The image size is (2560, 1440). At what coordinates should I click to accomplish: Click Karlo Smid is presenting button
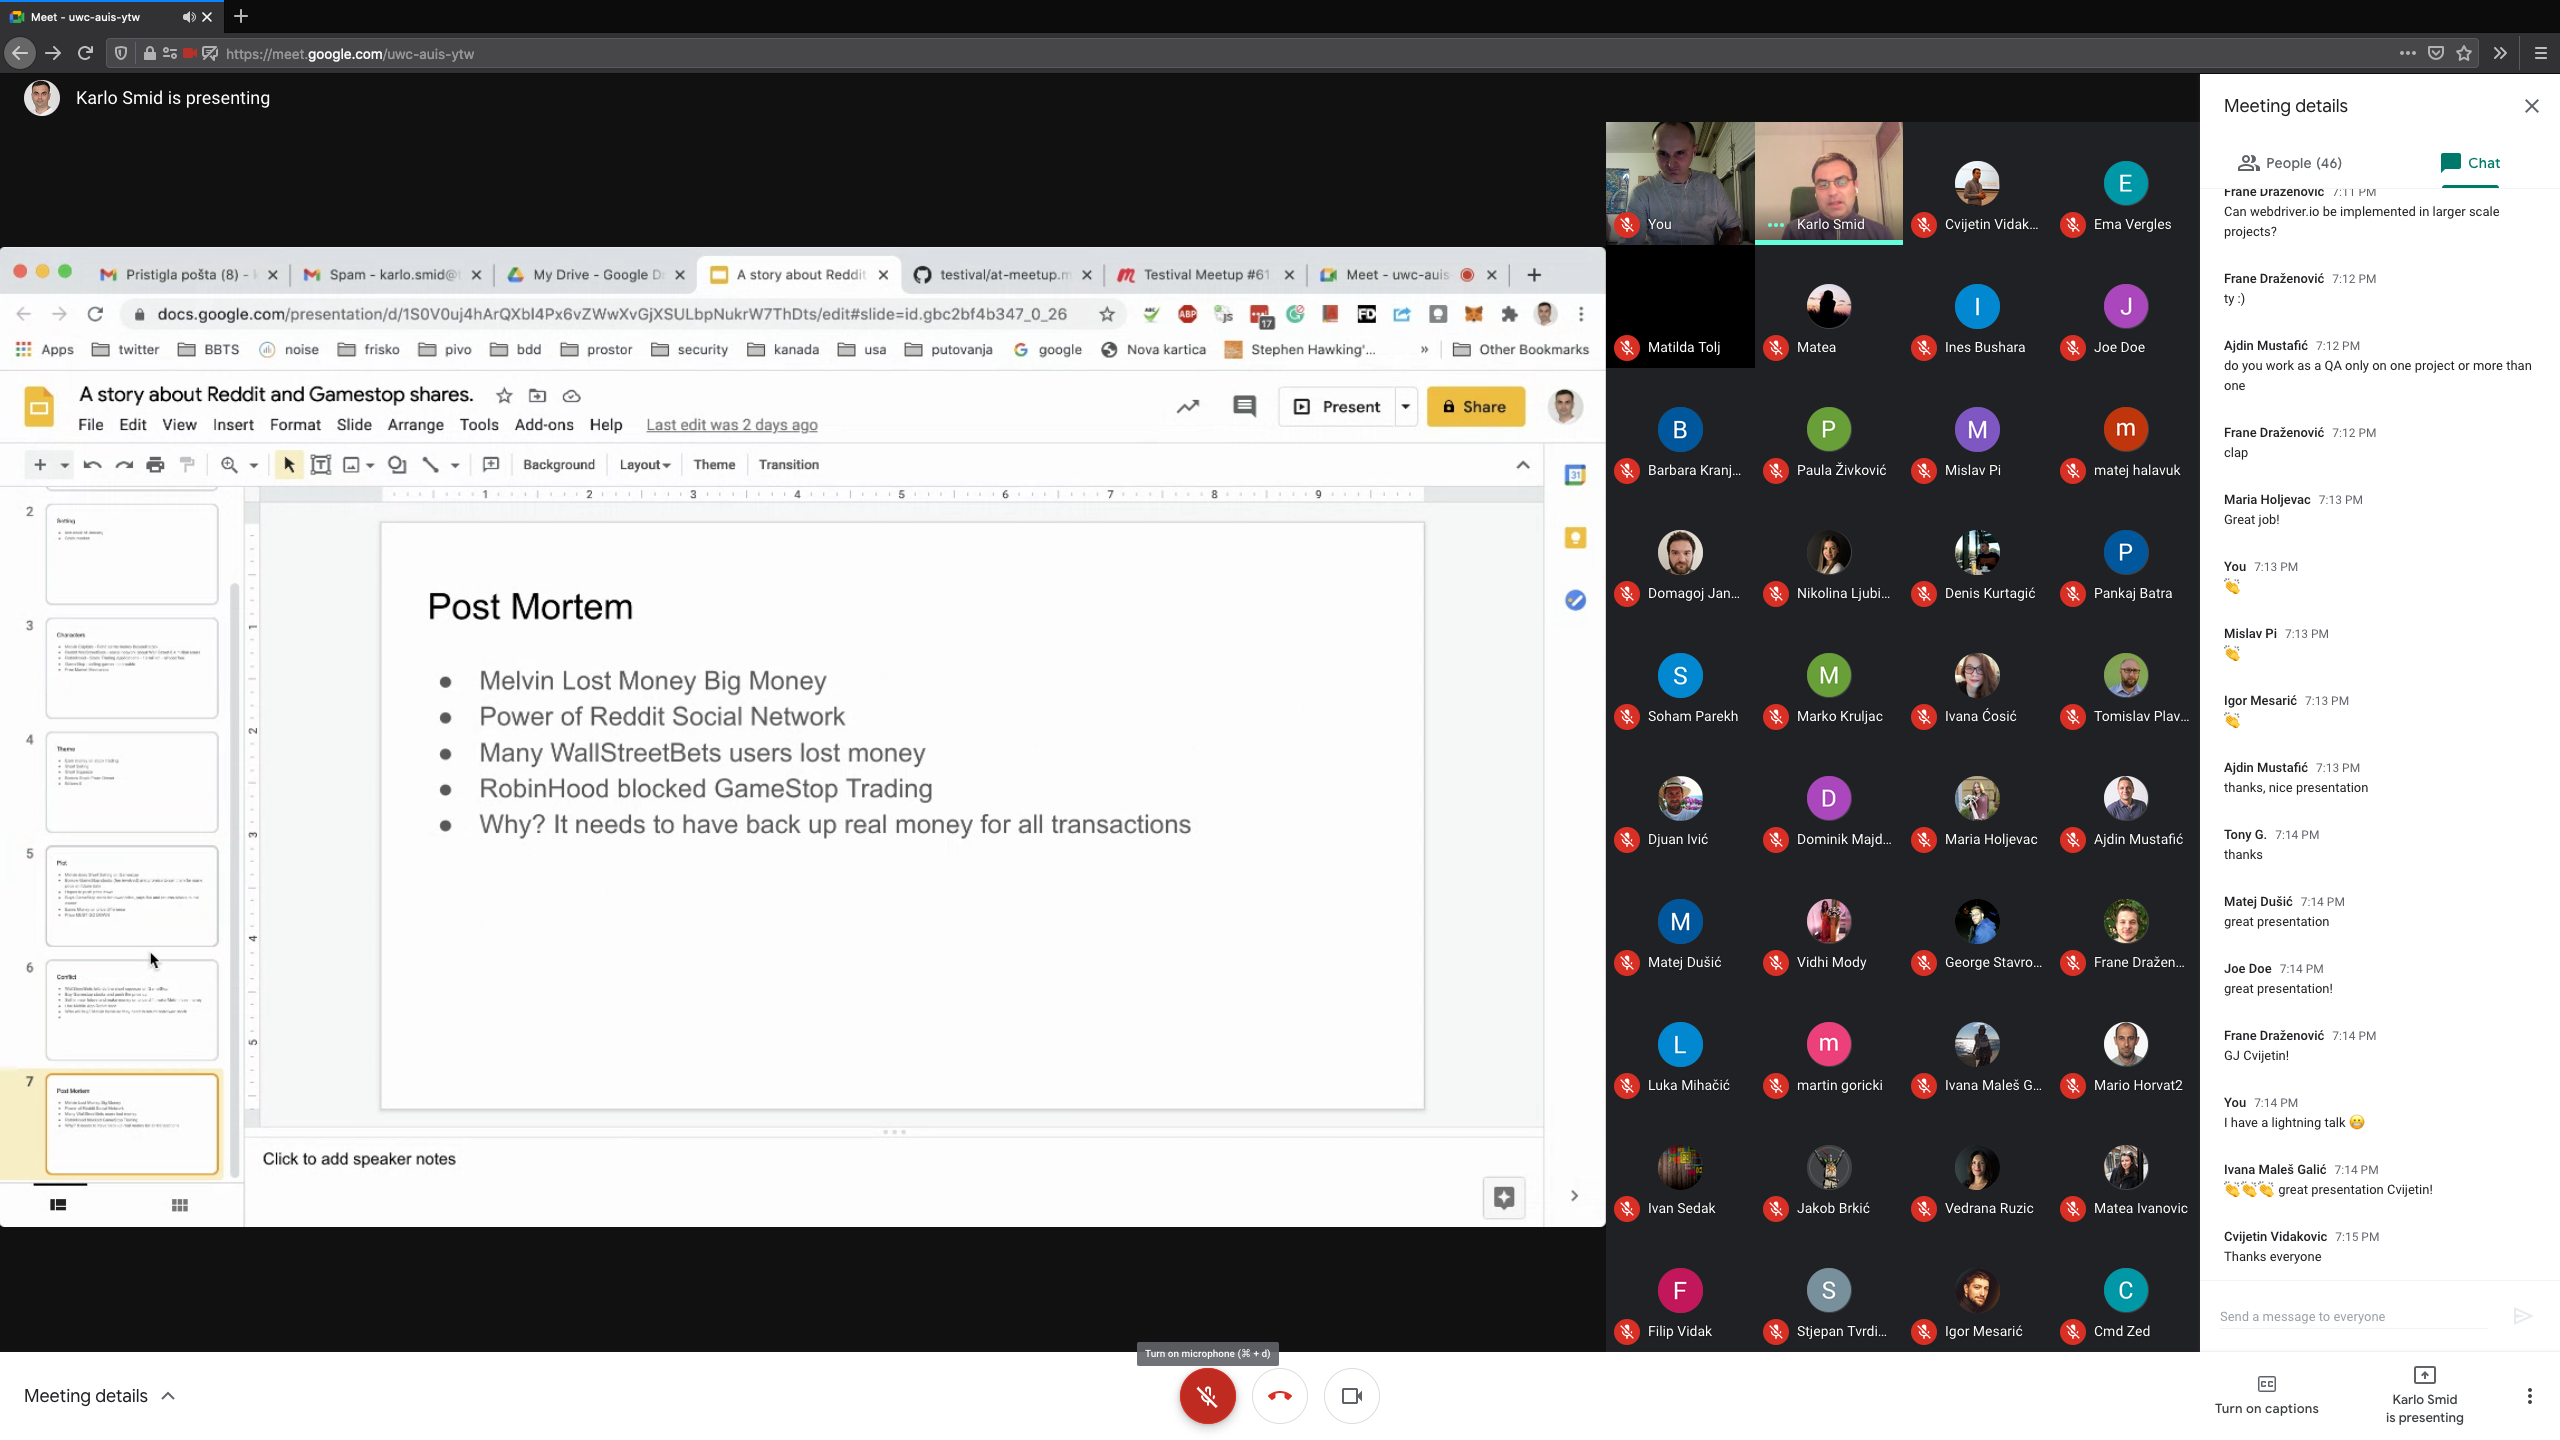pyautogui.click(x=2424, y=1396)
